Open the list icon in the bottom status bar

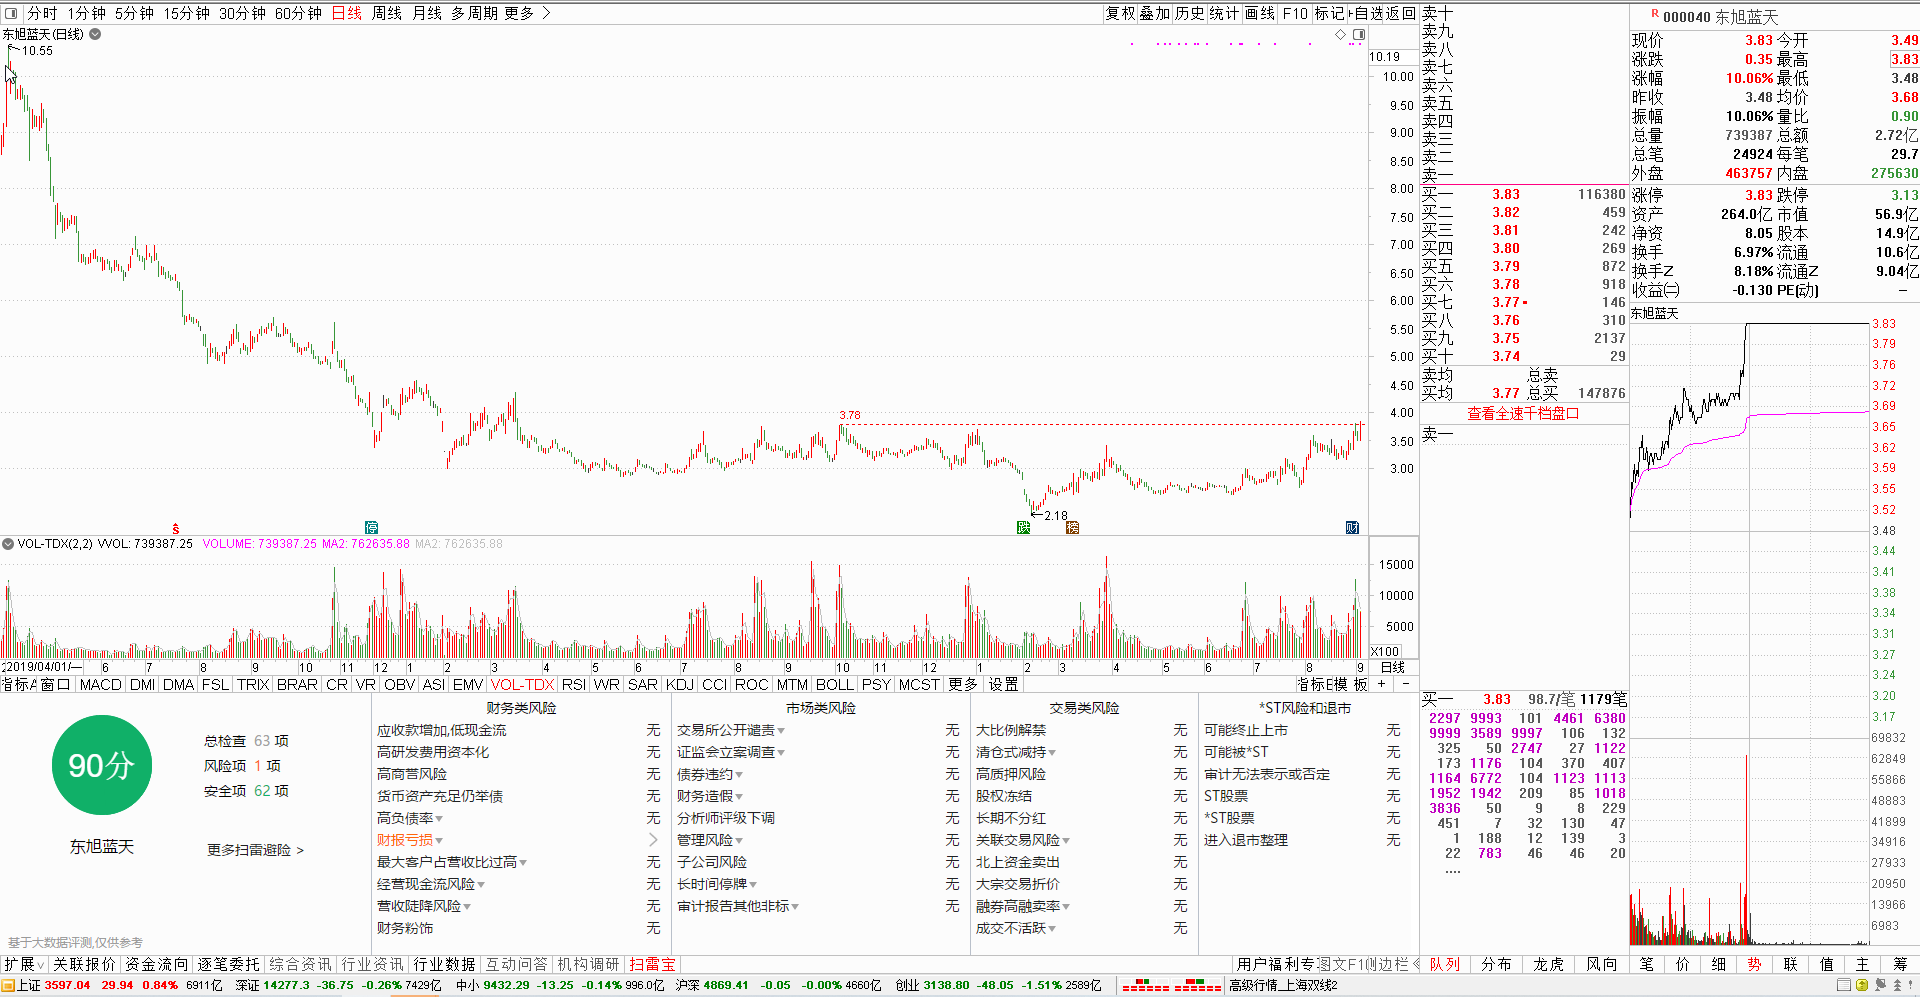coord(1844,985)
